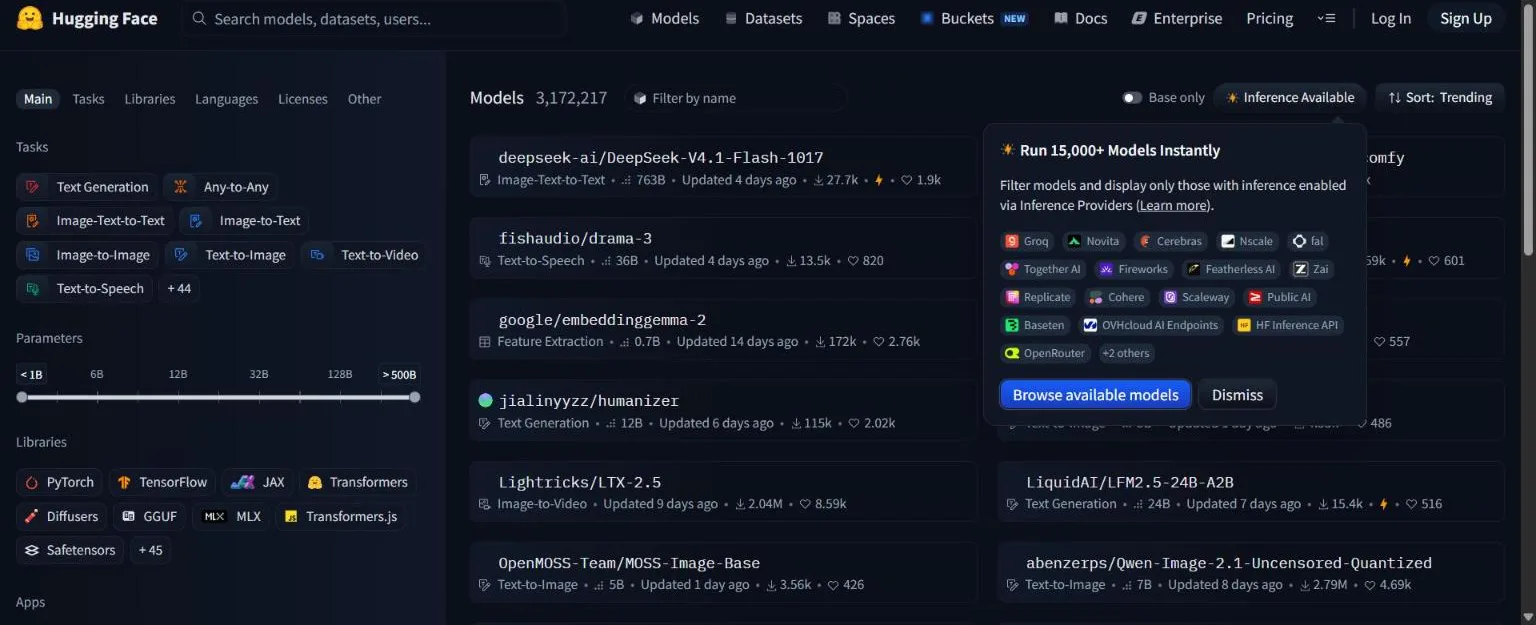Open the Spaces navigation item
Image resolution: width=1536 pixels, height=625 pixels.
[x=861, y=18]
